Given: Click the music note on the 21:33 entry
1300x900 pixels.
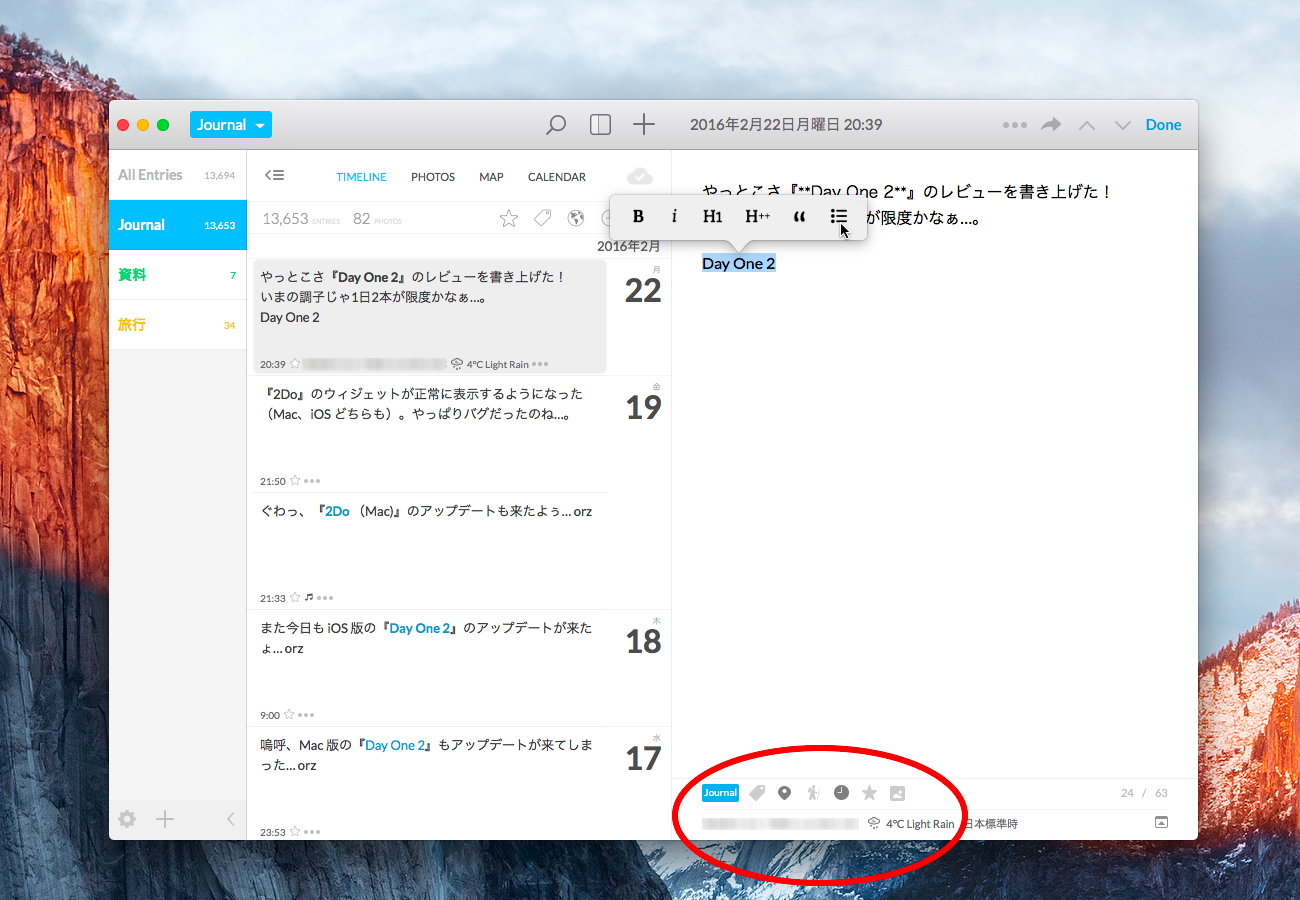Looking at the screenshot, I should tap(309, 598).
